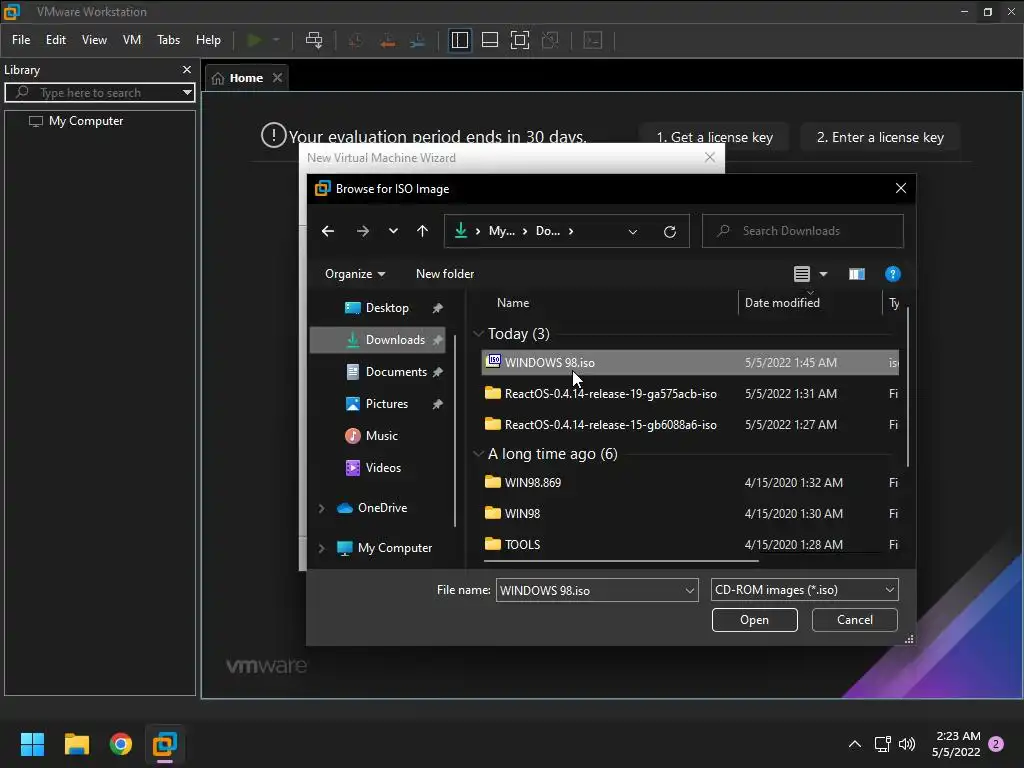The width and height of the screenshot is (1024, 768).
Task: Expand the address bar path history dropdown
Action: tap(633, 232)
